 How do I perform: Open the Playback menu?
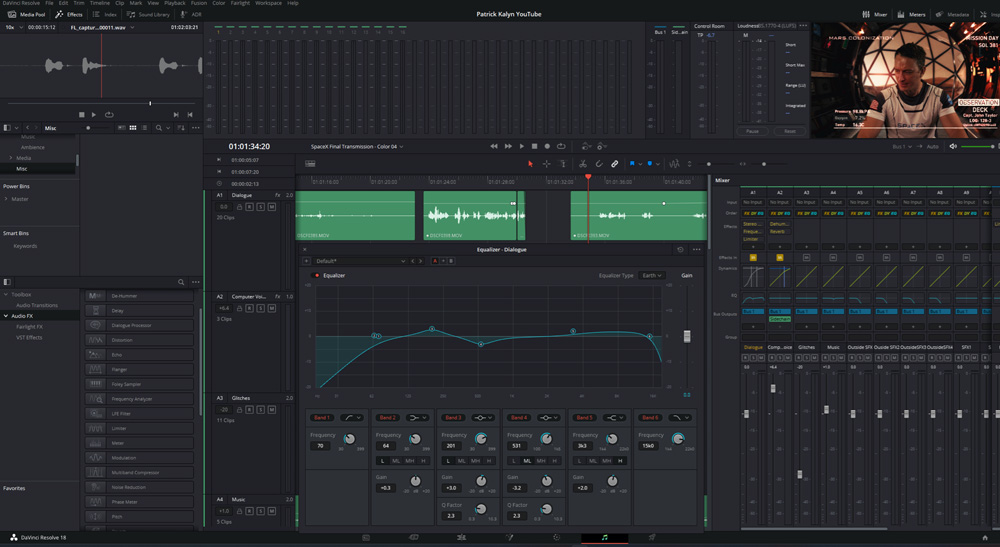click(175, 3)
